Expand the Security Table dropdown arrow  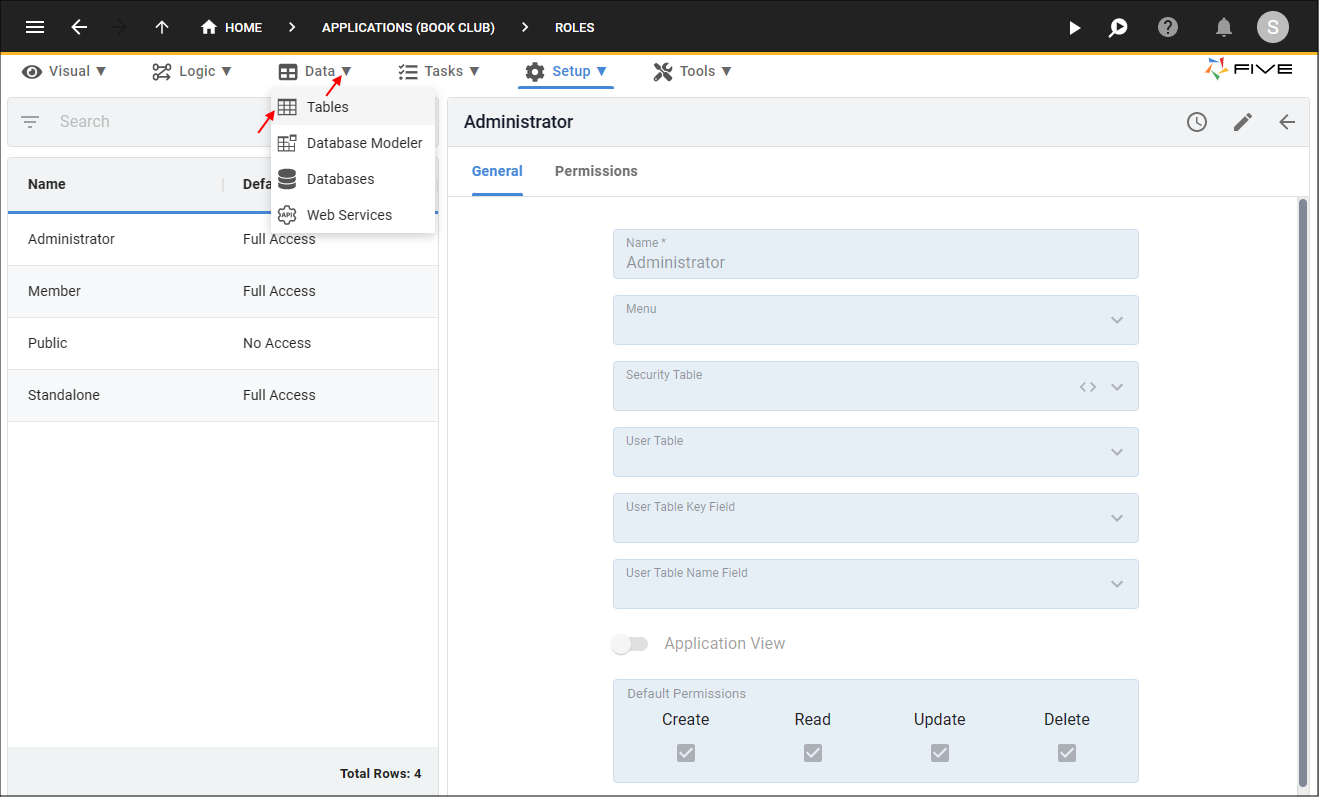click(x=1117, y=387)
